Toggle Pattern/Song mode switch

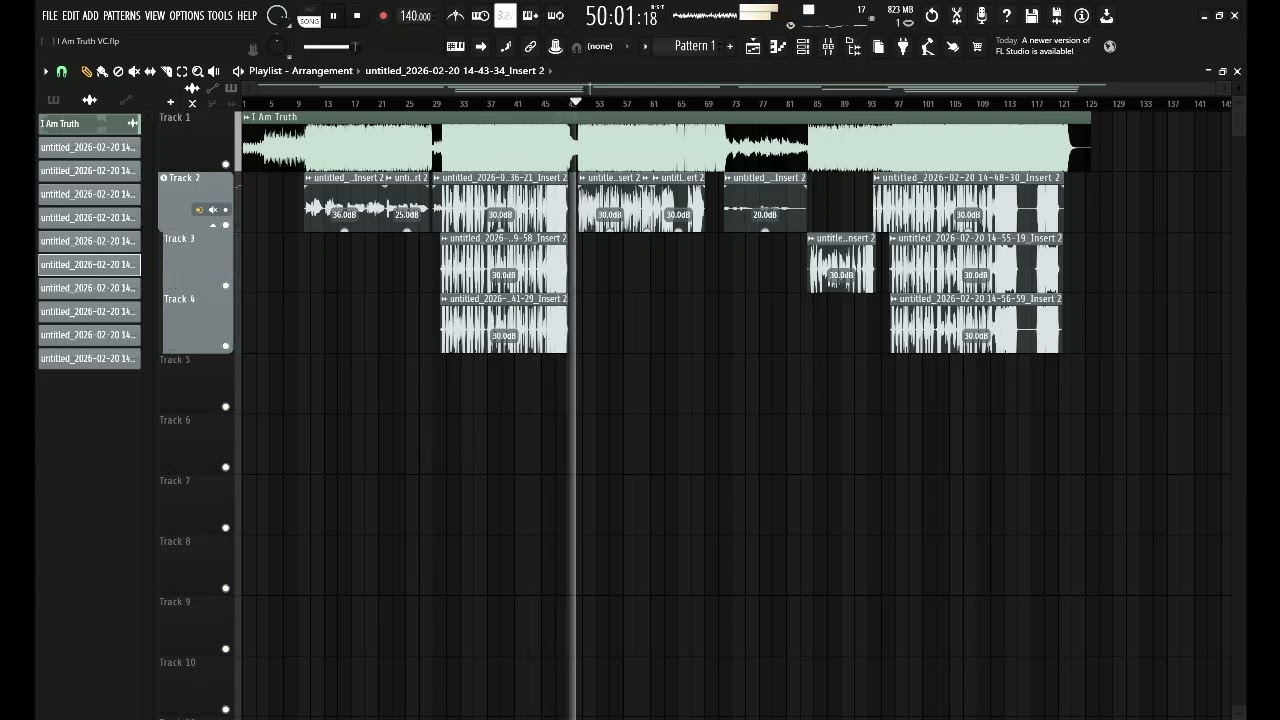[309, 16]
